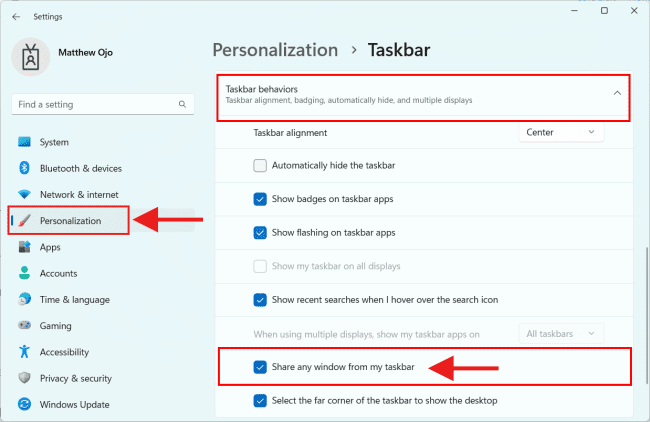Enable Automatically hide the taskbar checkbox

click(260, 165)
